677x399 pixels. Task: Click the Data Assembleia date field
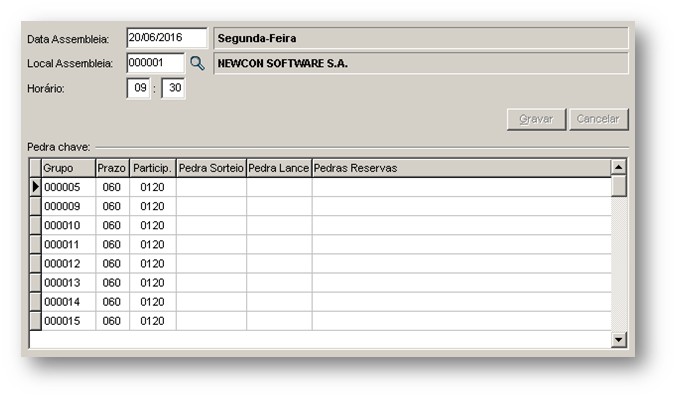[167, 38]
